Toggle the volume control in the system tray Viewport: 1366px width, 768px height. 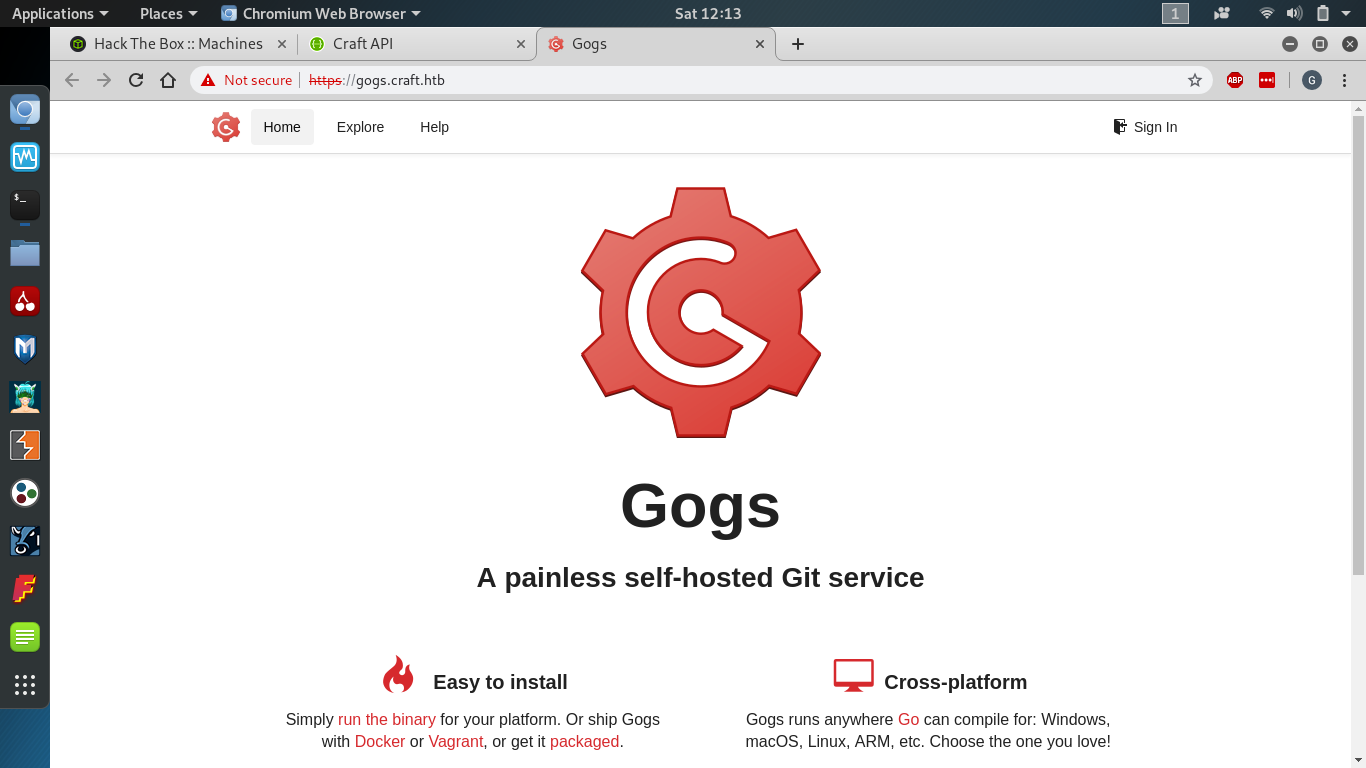tap(1293, 13)
